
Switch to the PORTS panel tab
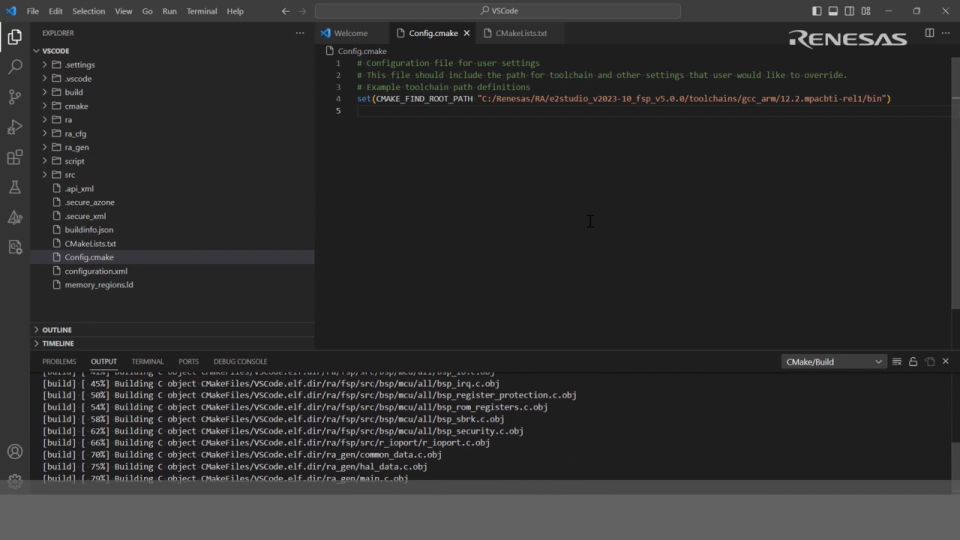tap(189, 362)
